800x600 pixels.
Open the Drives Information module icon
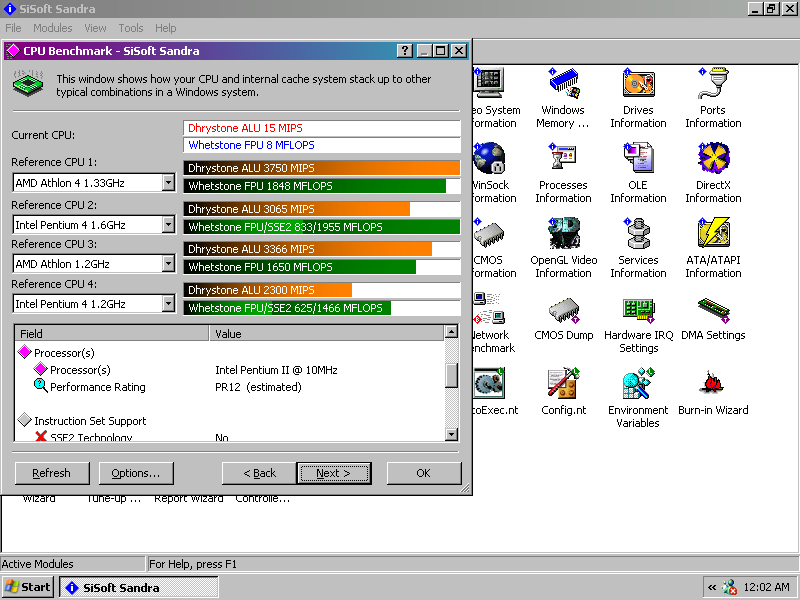pos(638,84)
